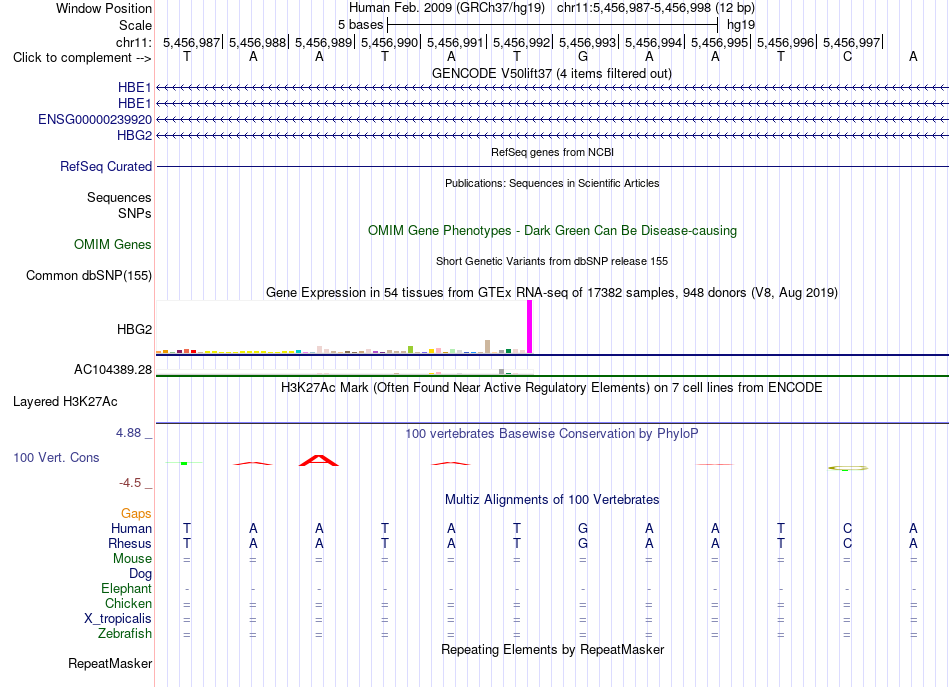Click the 100 Vert. Cons track label
This screenshot has height=687, width=950.
click(56, 457)
